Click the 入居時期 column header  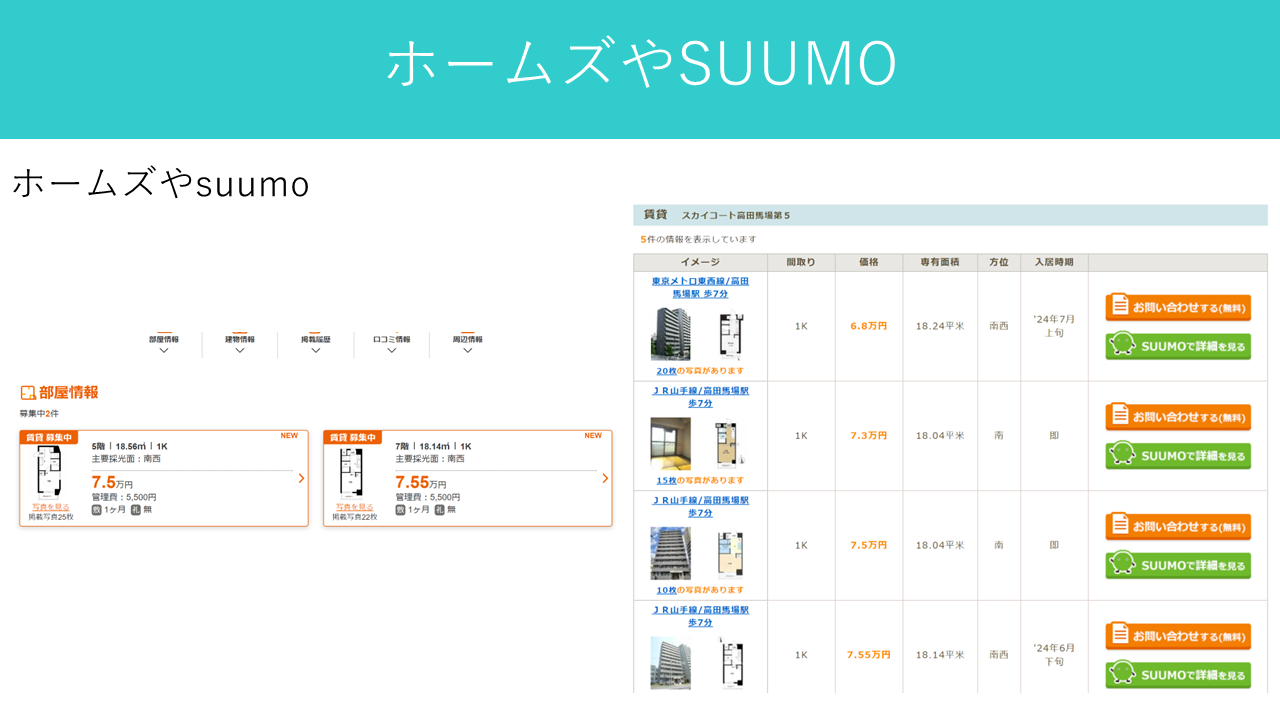click(1054, 262)
